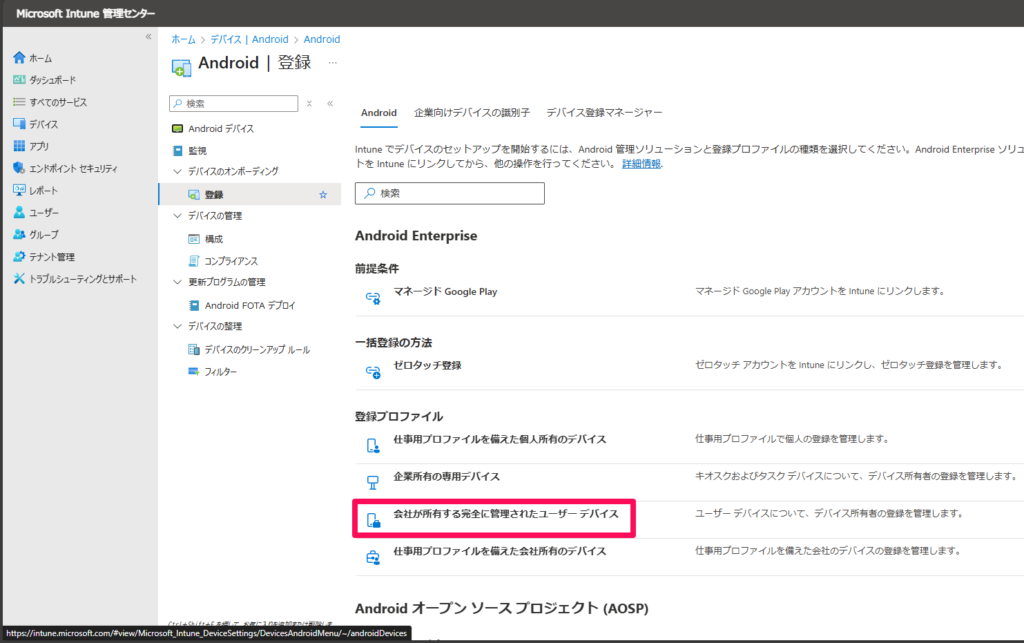Select コンプライアンス menu item text

tap(231, 261)
